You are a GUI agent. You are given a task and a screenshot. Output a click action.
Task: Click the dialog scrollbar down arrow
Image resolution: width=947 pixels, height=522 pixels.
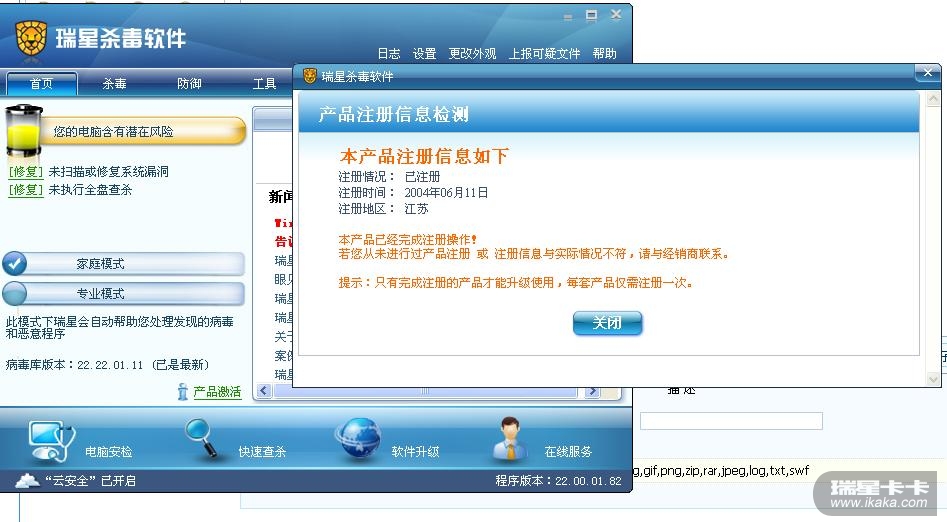933,379
